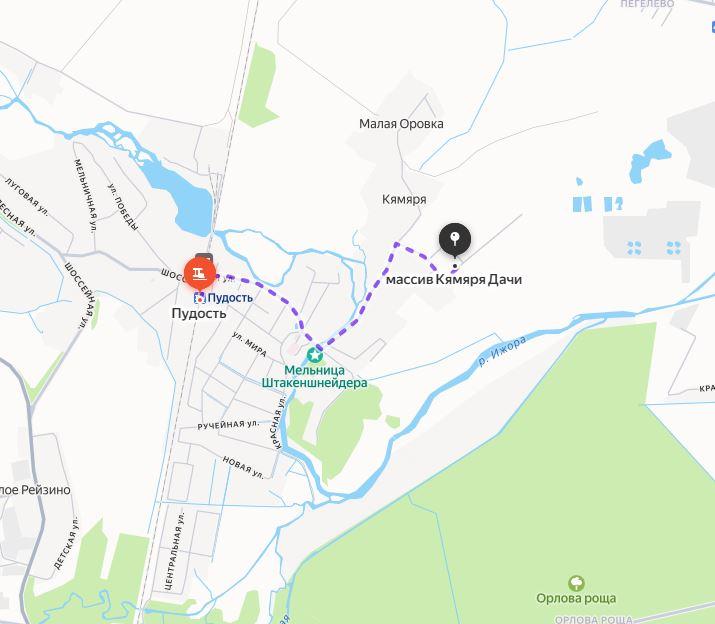Select the массив Кямяря Дачи label

454,280
